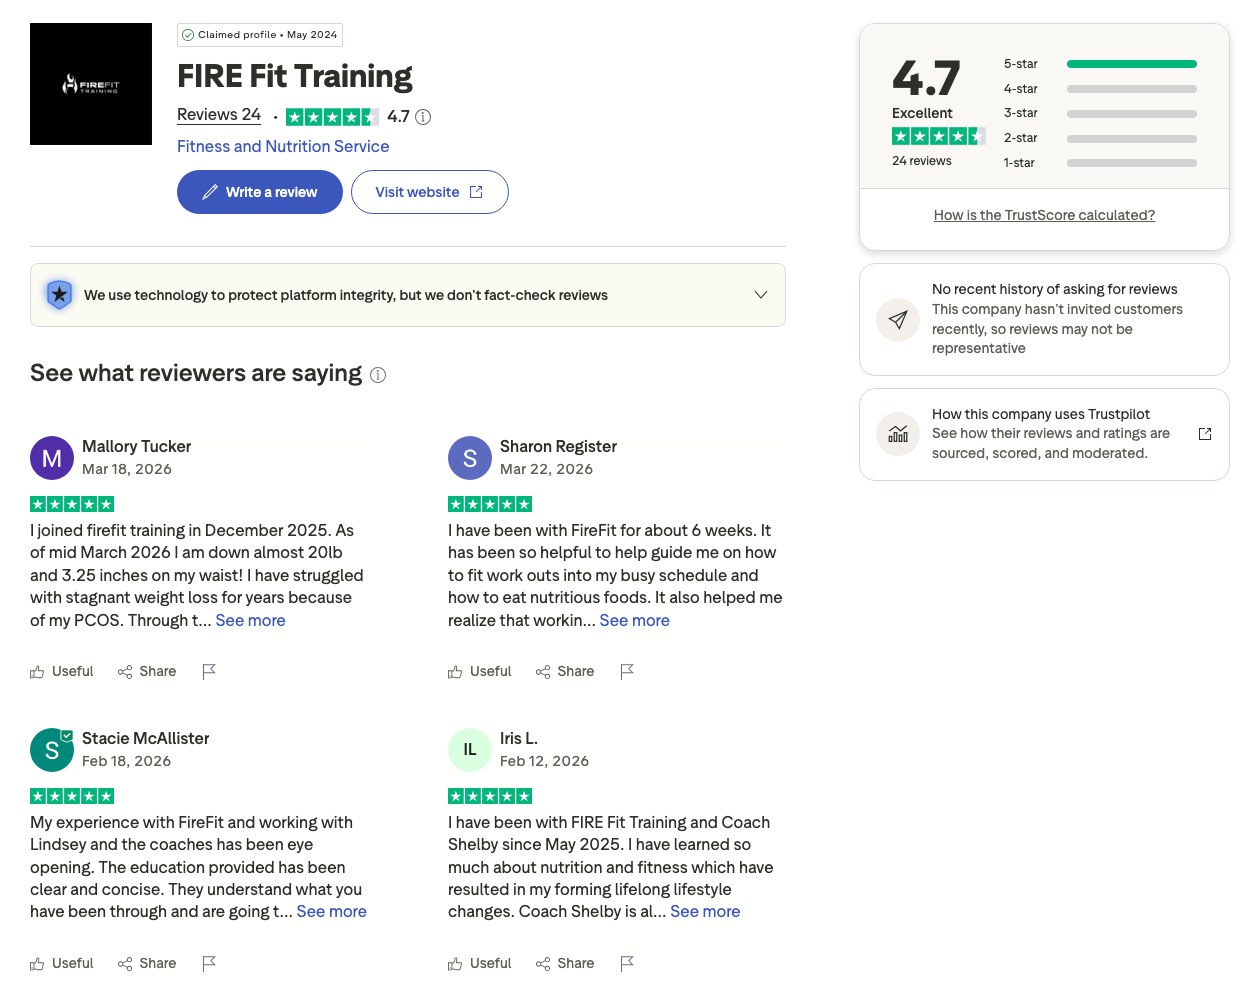Click Iris L. reviewer name
The height and width of the screenshot is (990, 1260).
click(x=519, y=738)
